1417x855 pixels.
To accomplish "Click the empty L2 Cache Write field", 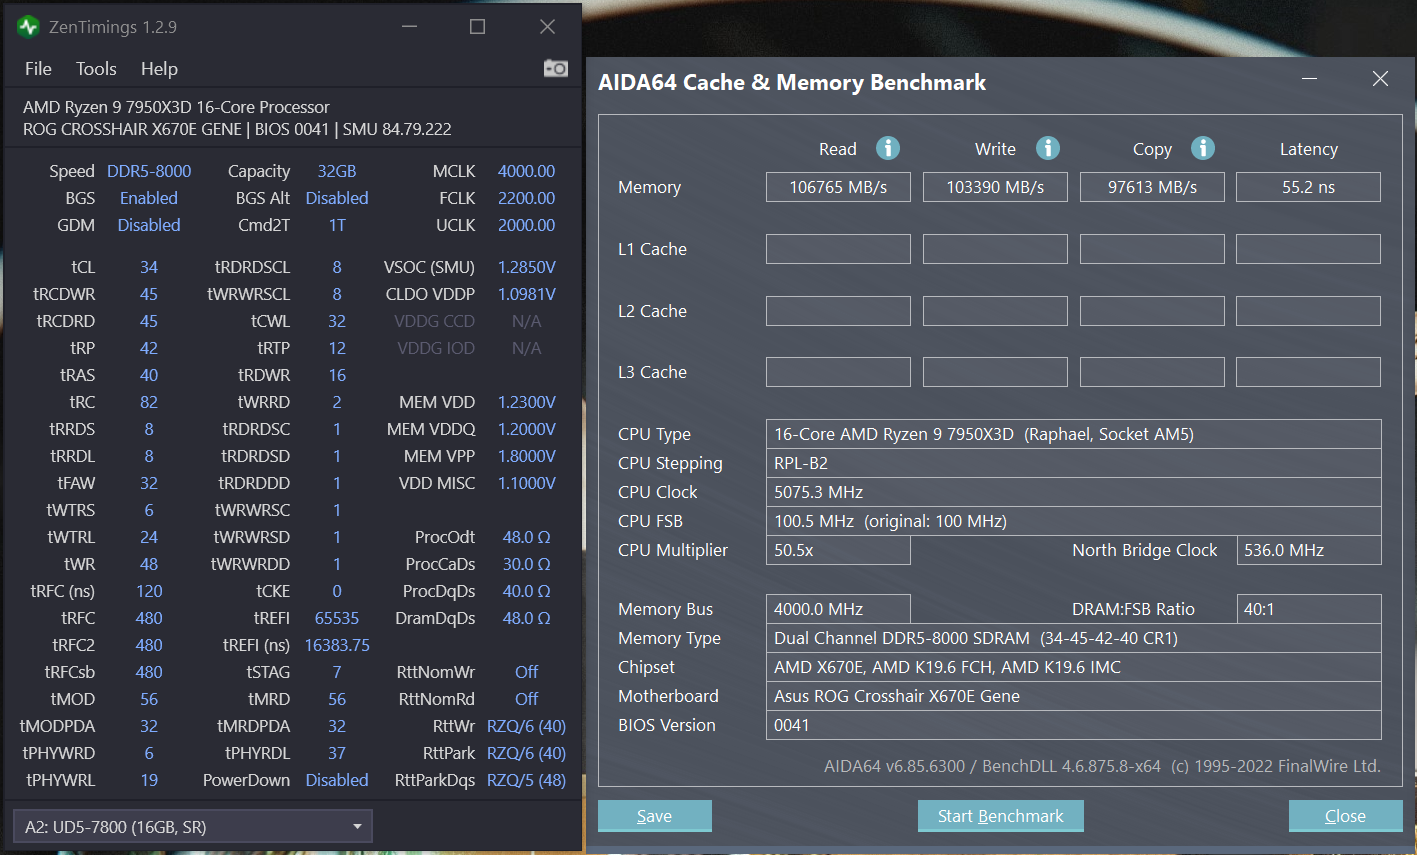I will pos(995,311).
